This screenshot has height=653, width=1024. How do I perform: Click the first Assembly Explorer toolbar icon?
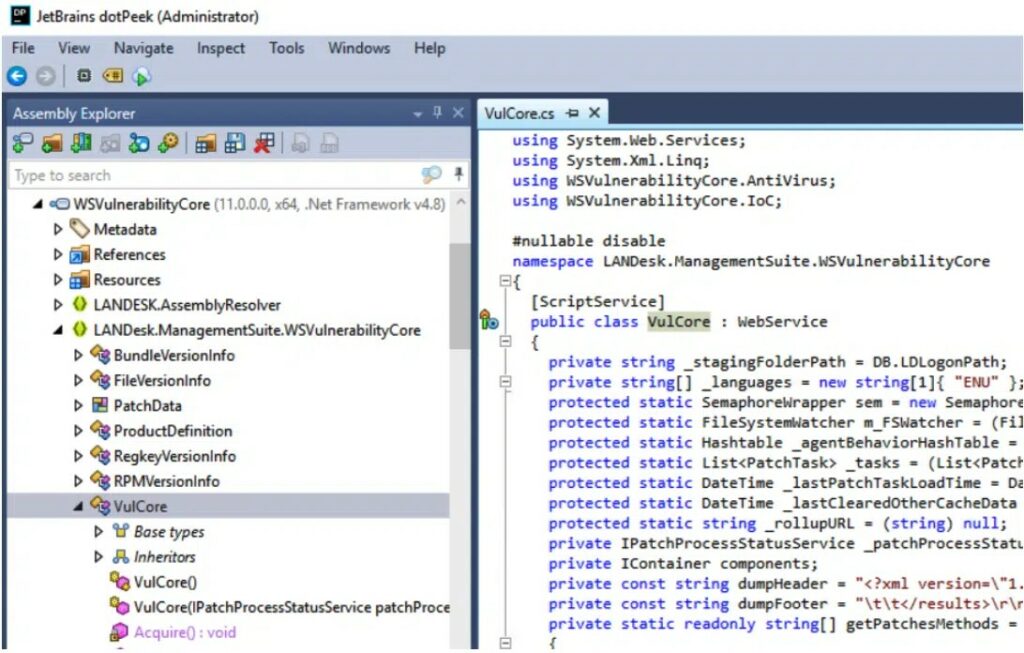pos(22,144)
